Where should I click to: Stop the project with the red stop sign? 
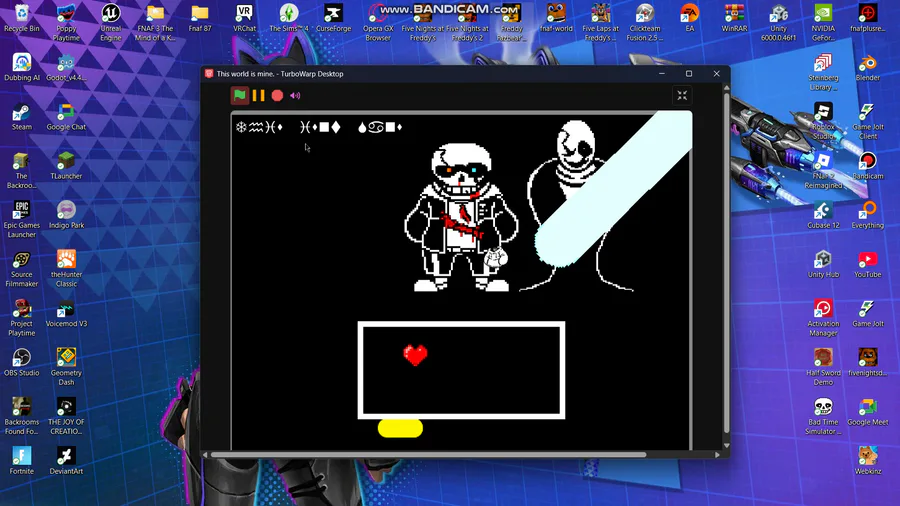277,96
